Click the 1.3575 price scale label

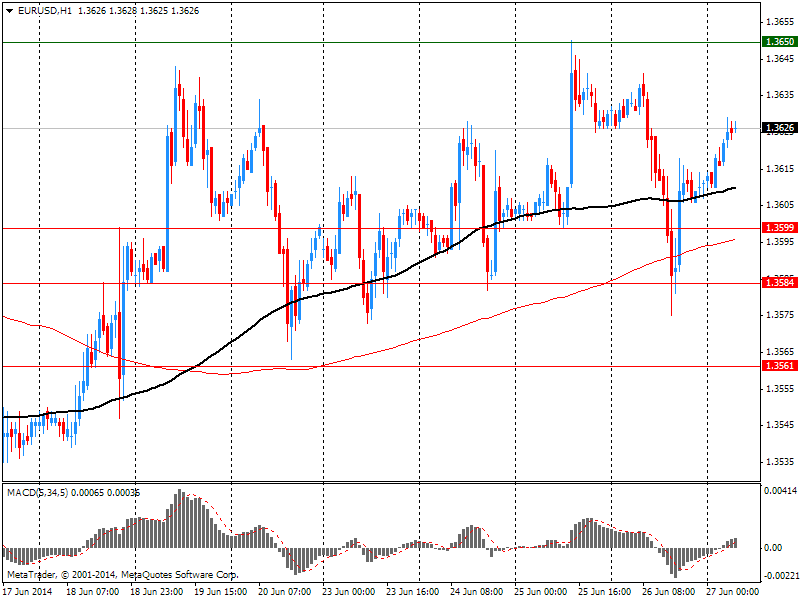click(x=781, y=315)
